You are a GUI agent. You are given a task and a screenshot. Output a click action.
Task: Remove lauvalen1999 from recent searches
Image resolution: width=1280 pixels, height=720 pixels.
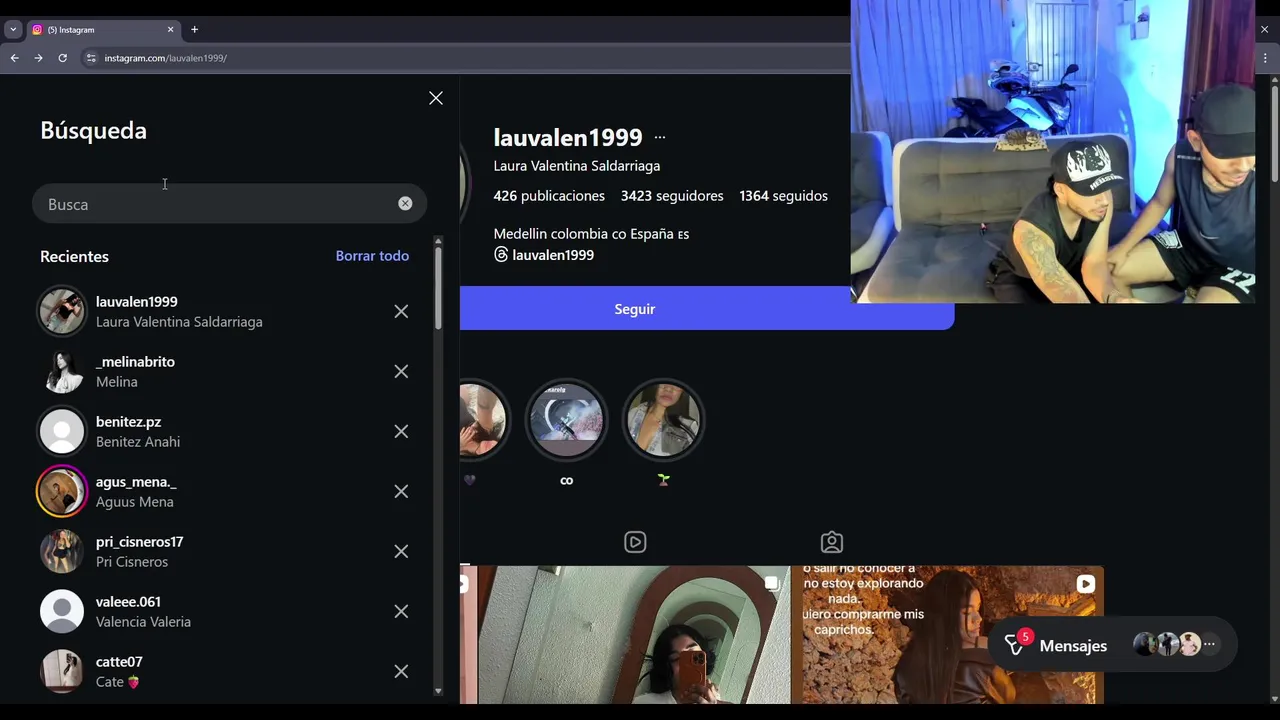coord(401,312)
